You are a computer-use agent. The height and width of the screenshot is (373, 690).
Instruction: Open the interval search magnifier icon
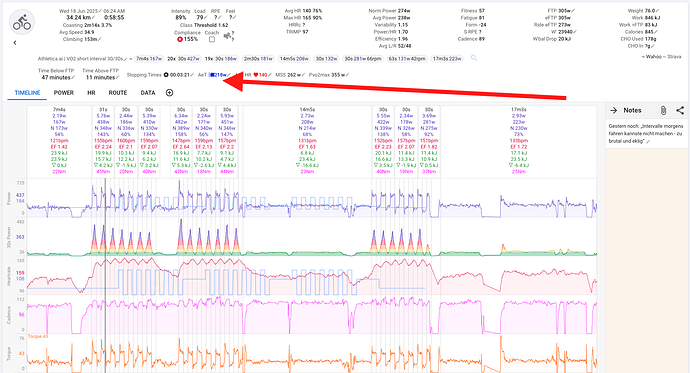click(x=474, y=58)
